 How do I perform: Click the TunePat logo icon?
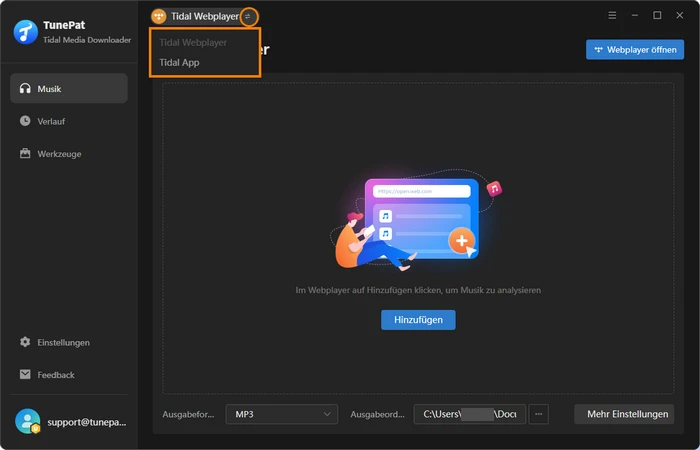[x=25, y=32]
